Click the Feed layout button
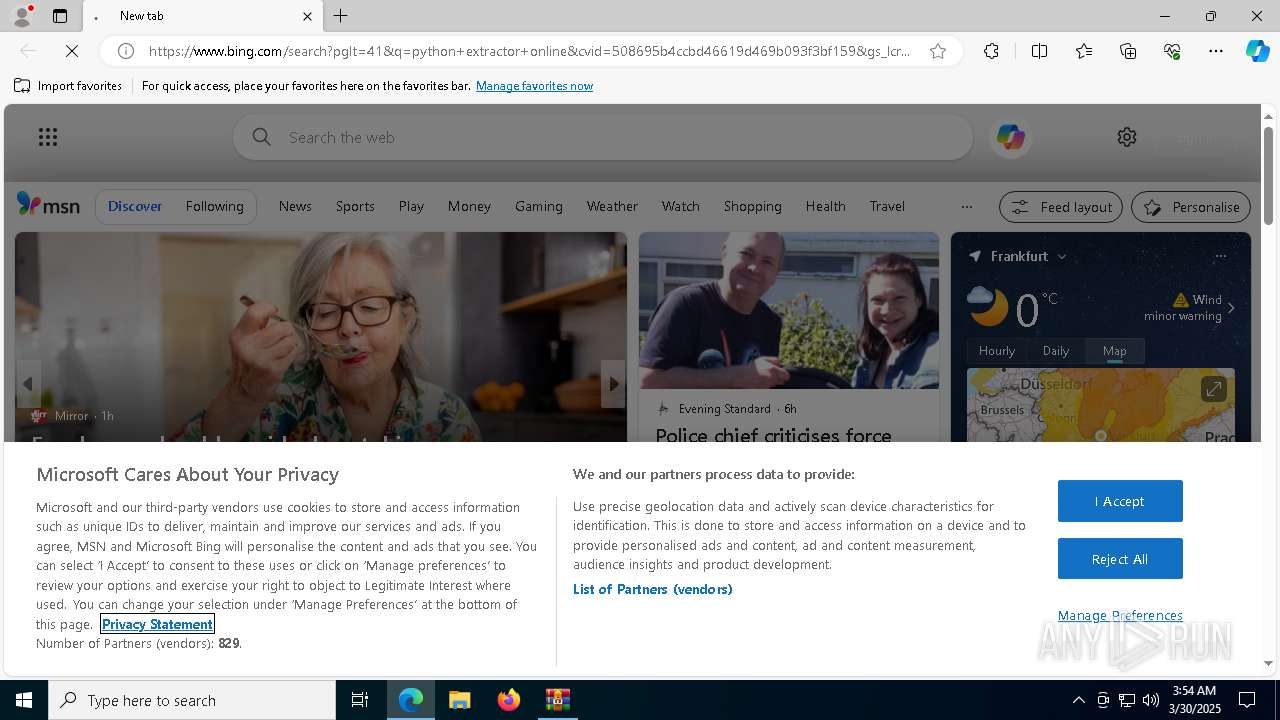The height and width of the screenshot is (720, 1280). point(1060,207)
